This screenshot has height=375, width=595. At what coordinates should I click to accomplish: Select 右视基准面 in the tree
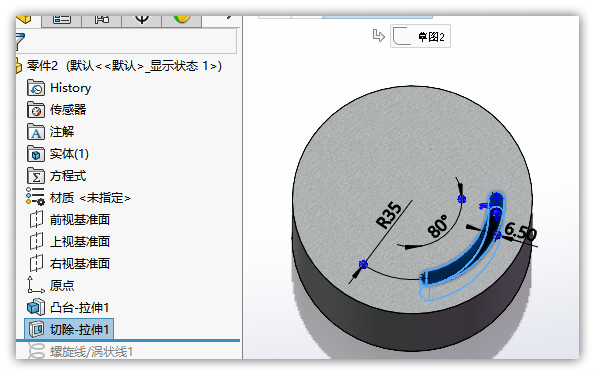coord(80,263)
